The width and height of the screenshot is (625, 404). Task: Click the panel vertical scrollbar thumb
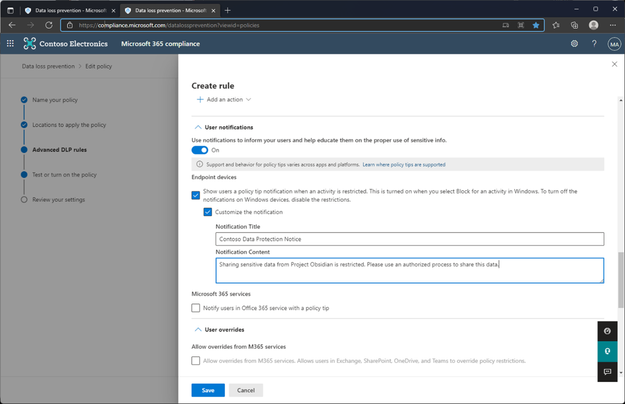pos(620,280)
